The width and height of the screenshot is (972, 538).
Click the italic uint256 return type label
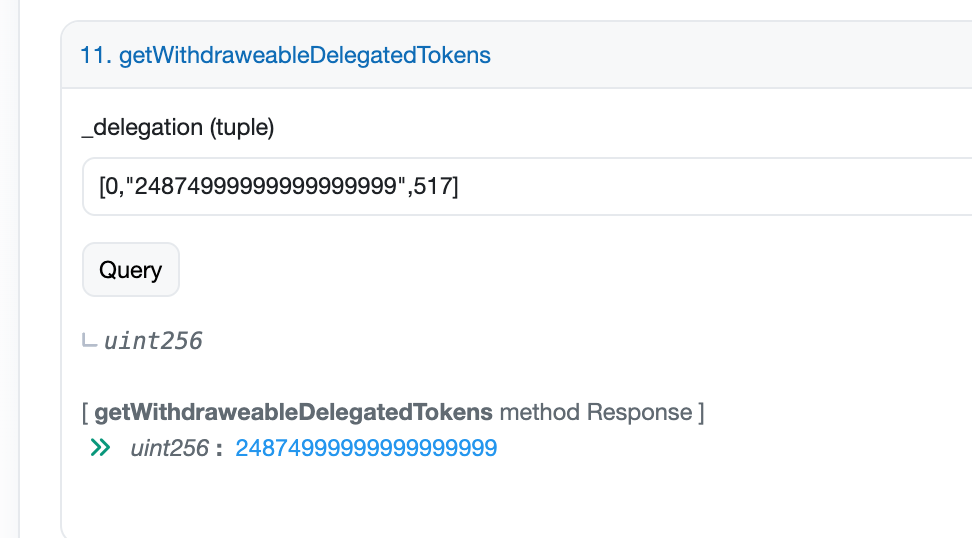[153, 341]
